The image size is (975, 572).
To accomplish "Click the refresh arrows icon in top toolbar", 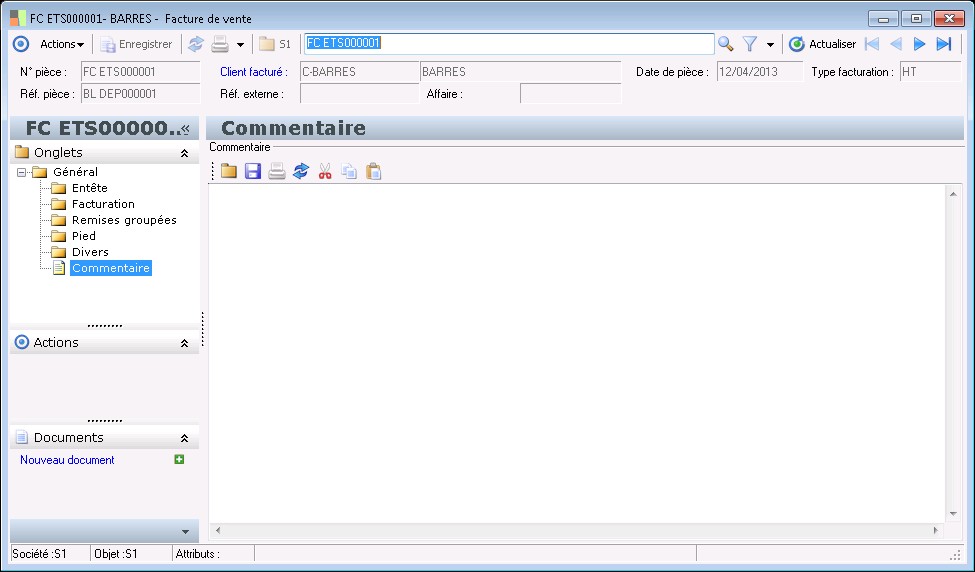I will click(x=196, y=44).
